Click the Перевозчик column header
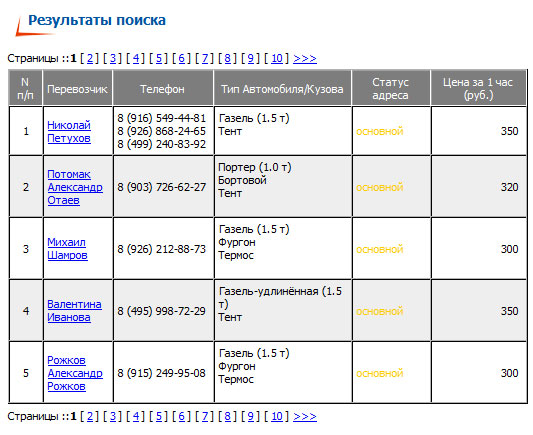533x435 pixels. pos(78,89)
